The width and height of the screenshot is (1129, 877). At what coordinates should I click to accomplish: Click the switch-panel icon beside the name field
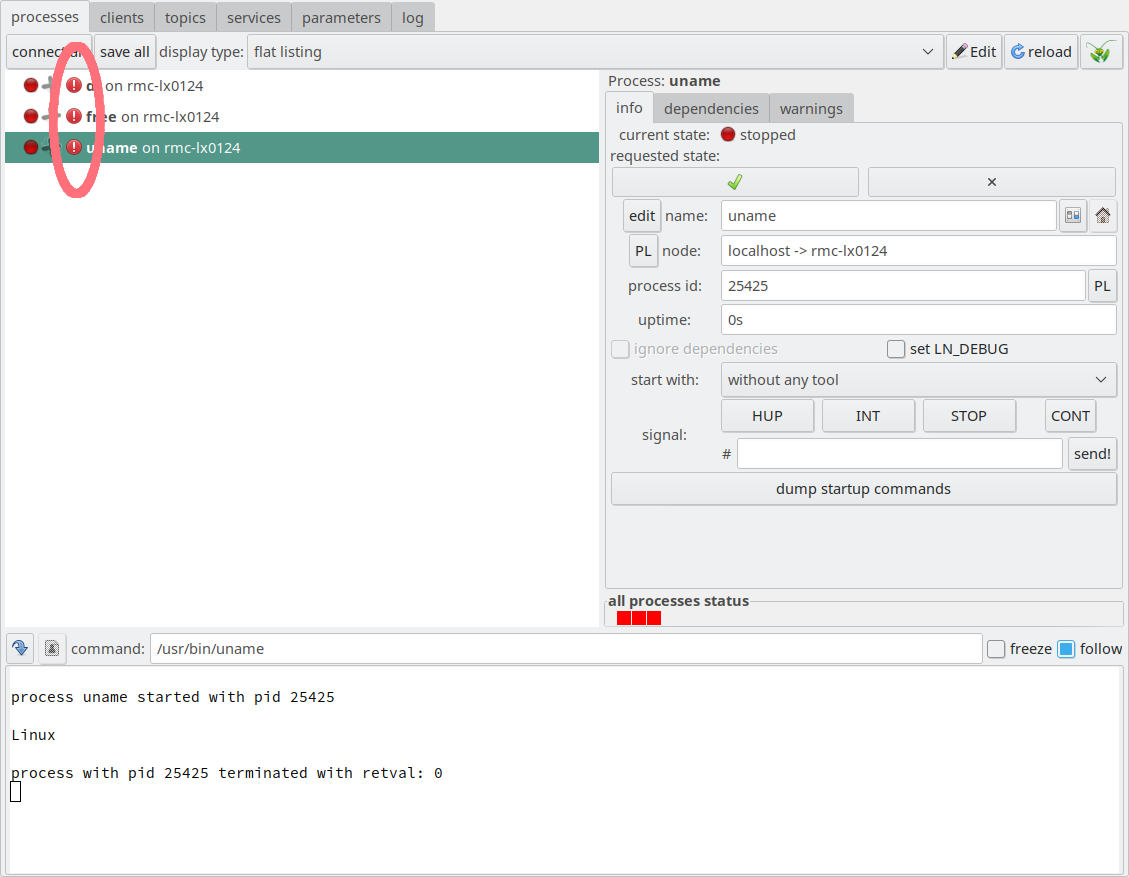pyautogui.click(x=1073, y=215)
